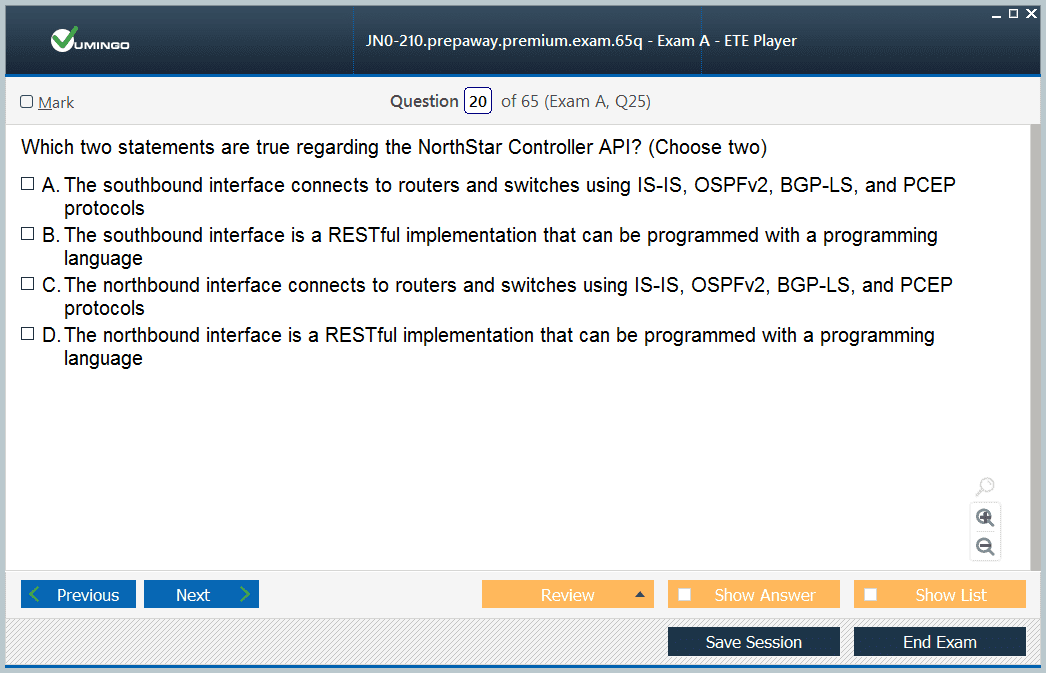Select answer option A checkbox
The height and width of the screenshot is (673, 1046).
click(27, 183)
